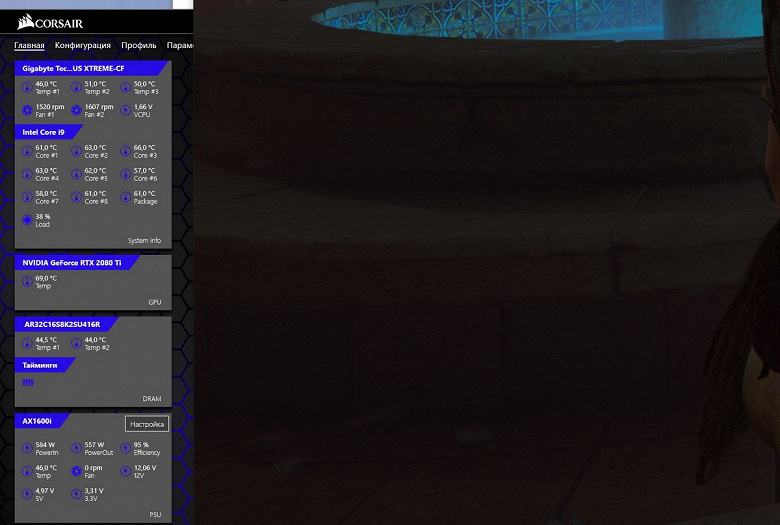Click the Core #8 temperature icon
The image size is (780, 525).
click(76, 197)
